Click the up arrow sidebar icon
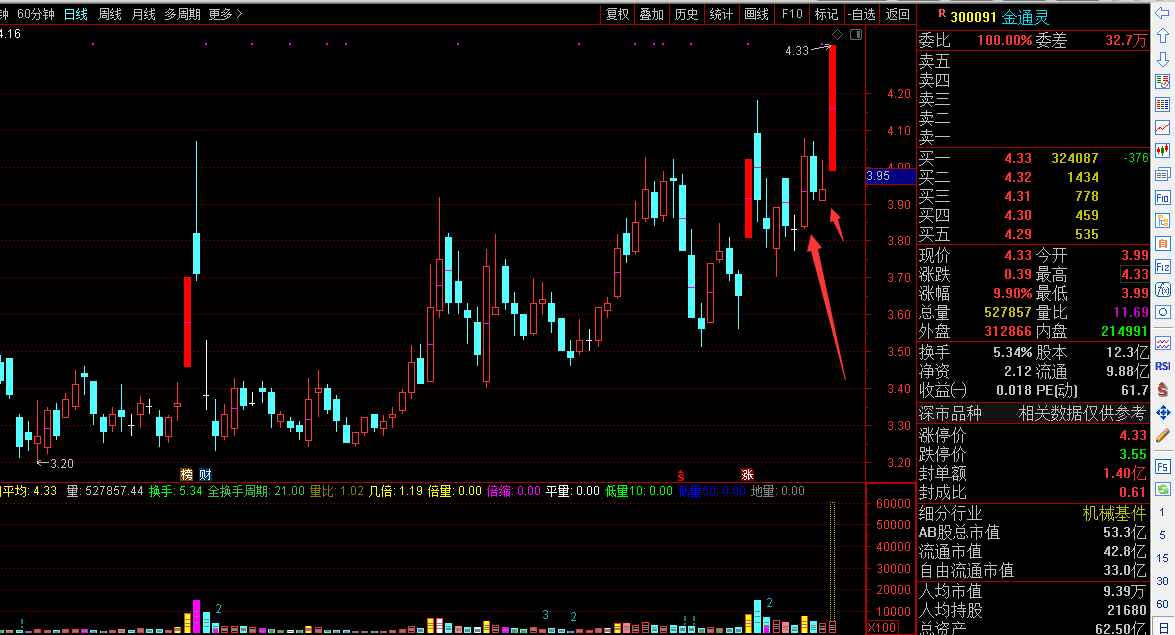Image resolution: width=1175 pixels, height=635 pixels. [x=1162, y=35]
